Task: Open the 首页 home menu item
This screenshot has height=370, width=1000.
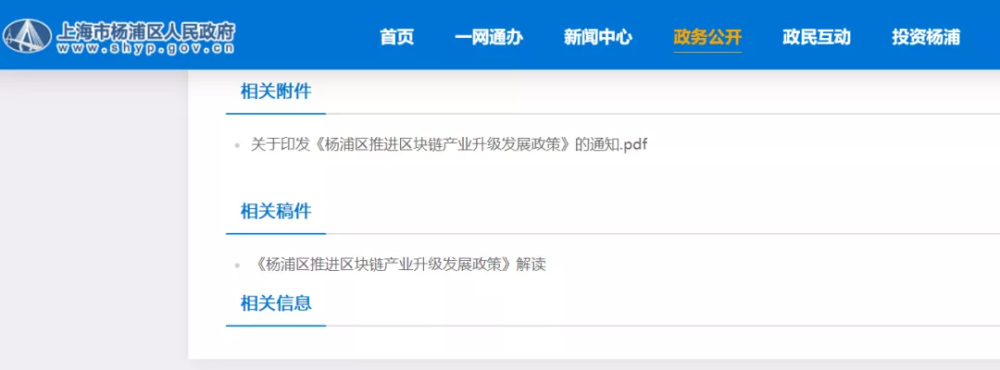Action: coord(397,37)
